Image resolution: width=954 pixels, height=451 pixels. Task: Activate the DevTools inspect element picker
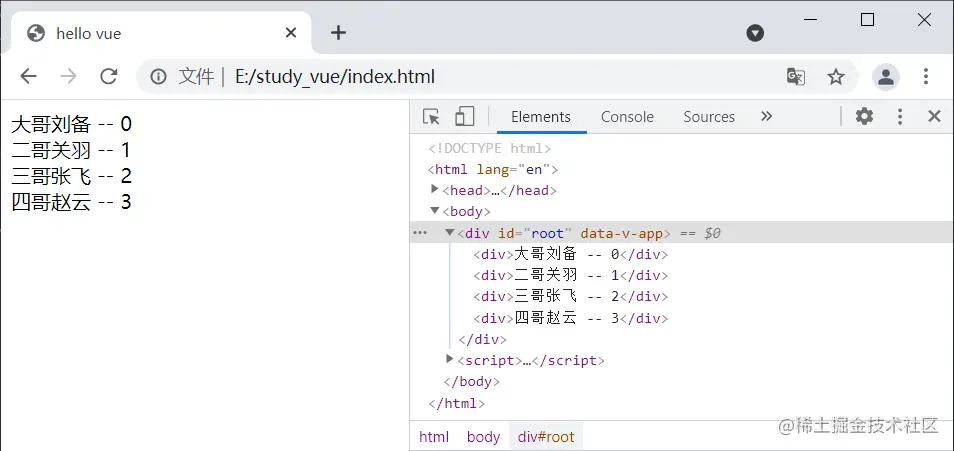pos(431,116)
